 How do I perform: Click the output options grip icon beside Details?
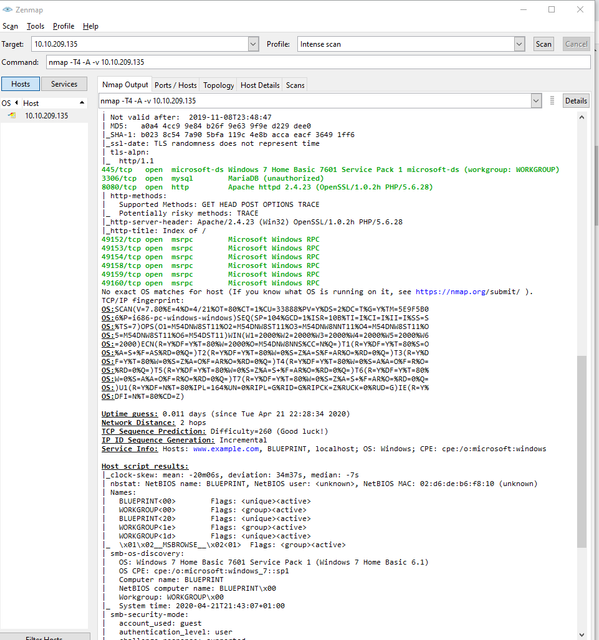tap(552, 100)
